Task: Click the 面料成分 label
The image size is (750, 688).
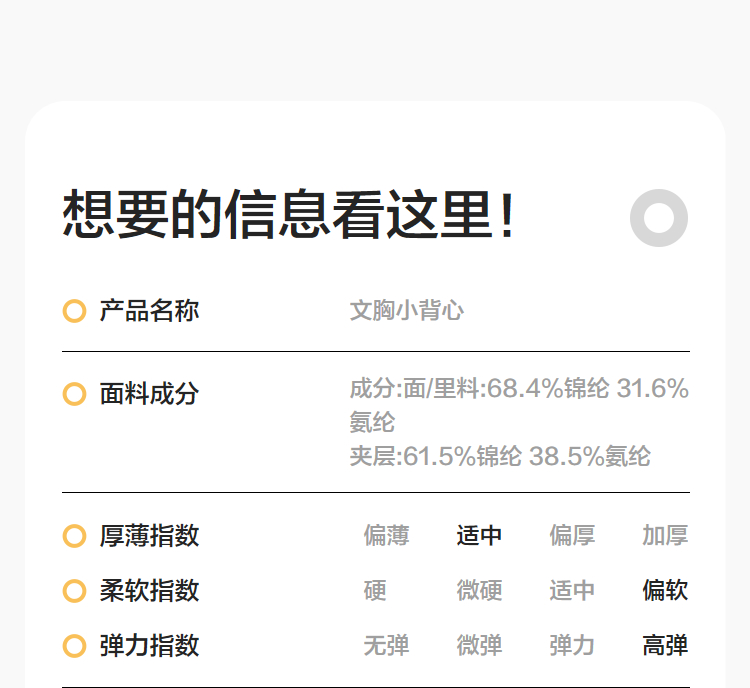Action: 149,394
